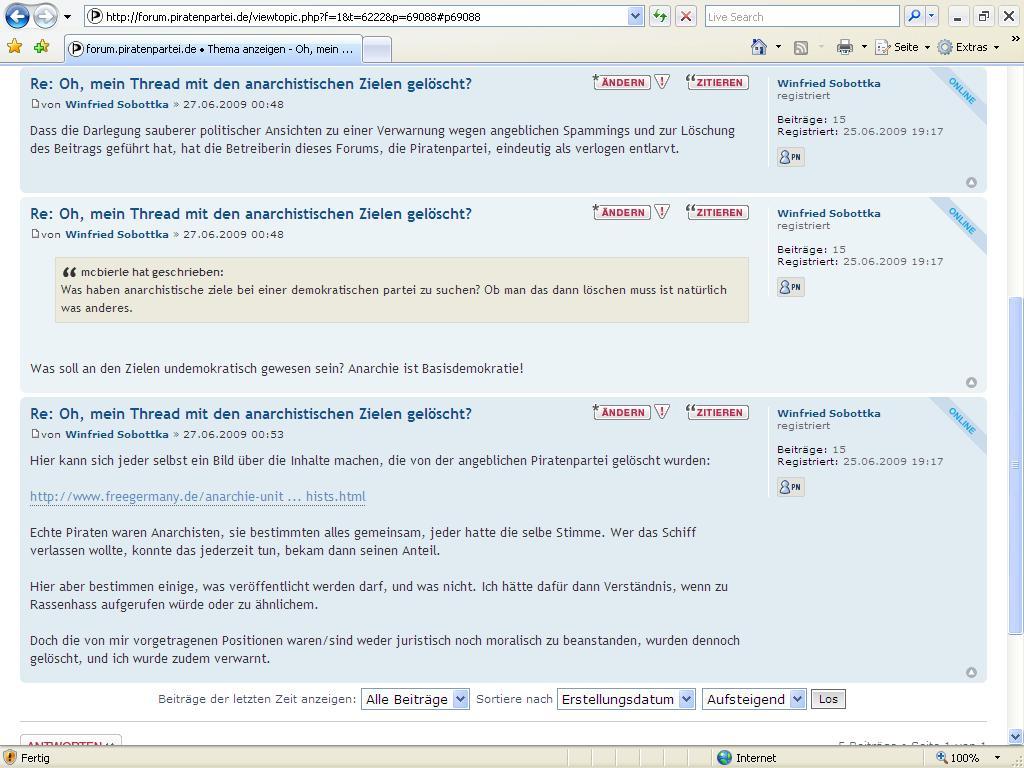Open the first post's title link
This screenshot has width=1024, height=768.
[x=251, y=84]
